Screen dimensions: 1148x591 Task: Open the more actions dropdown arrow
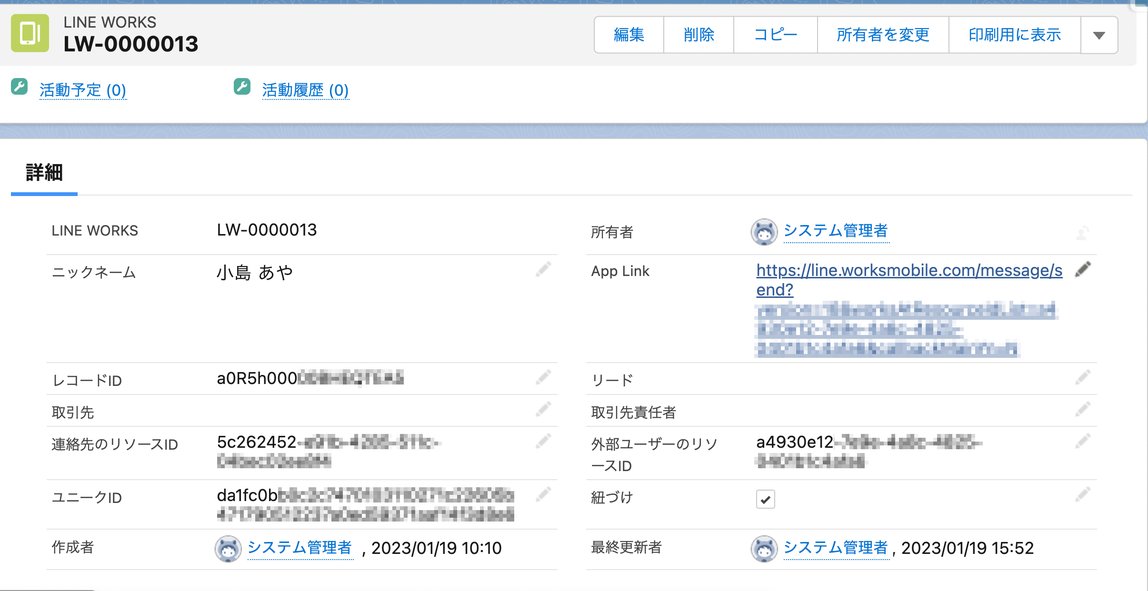(x=1099, y=35)
